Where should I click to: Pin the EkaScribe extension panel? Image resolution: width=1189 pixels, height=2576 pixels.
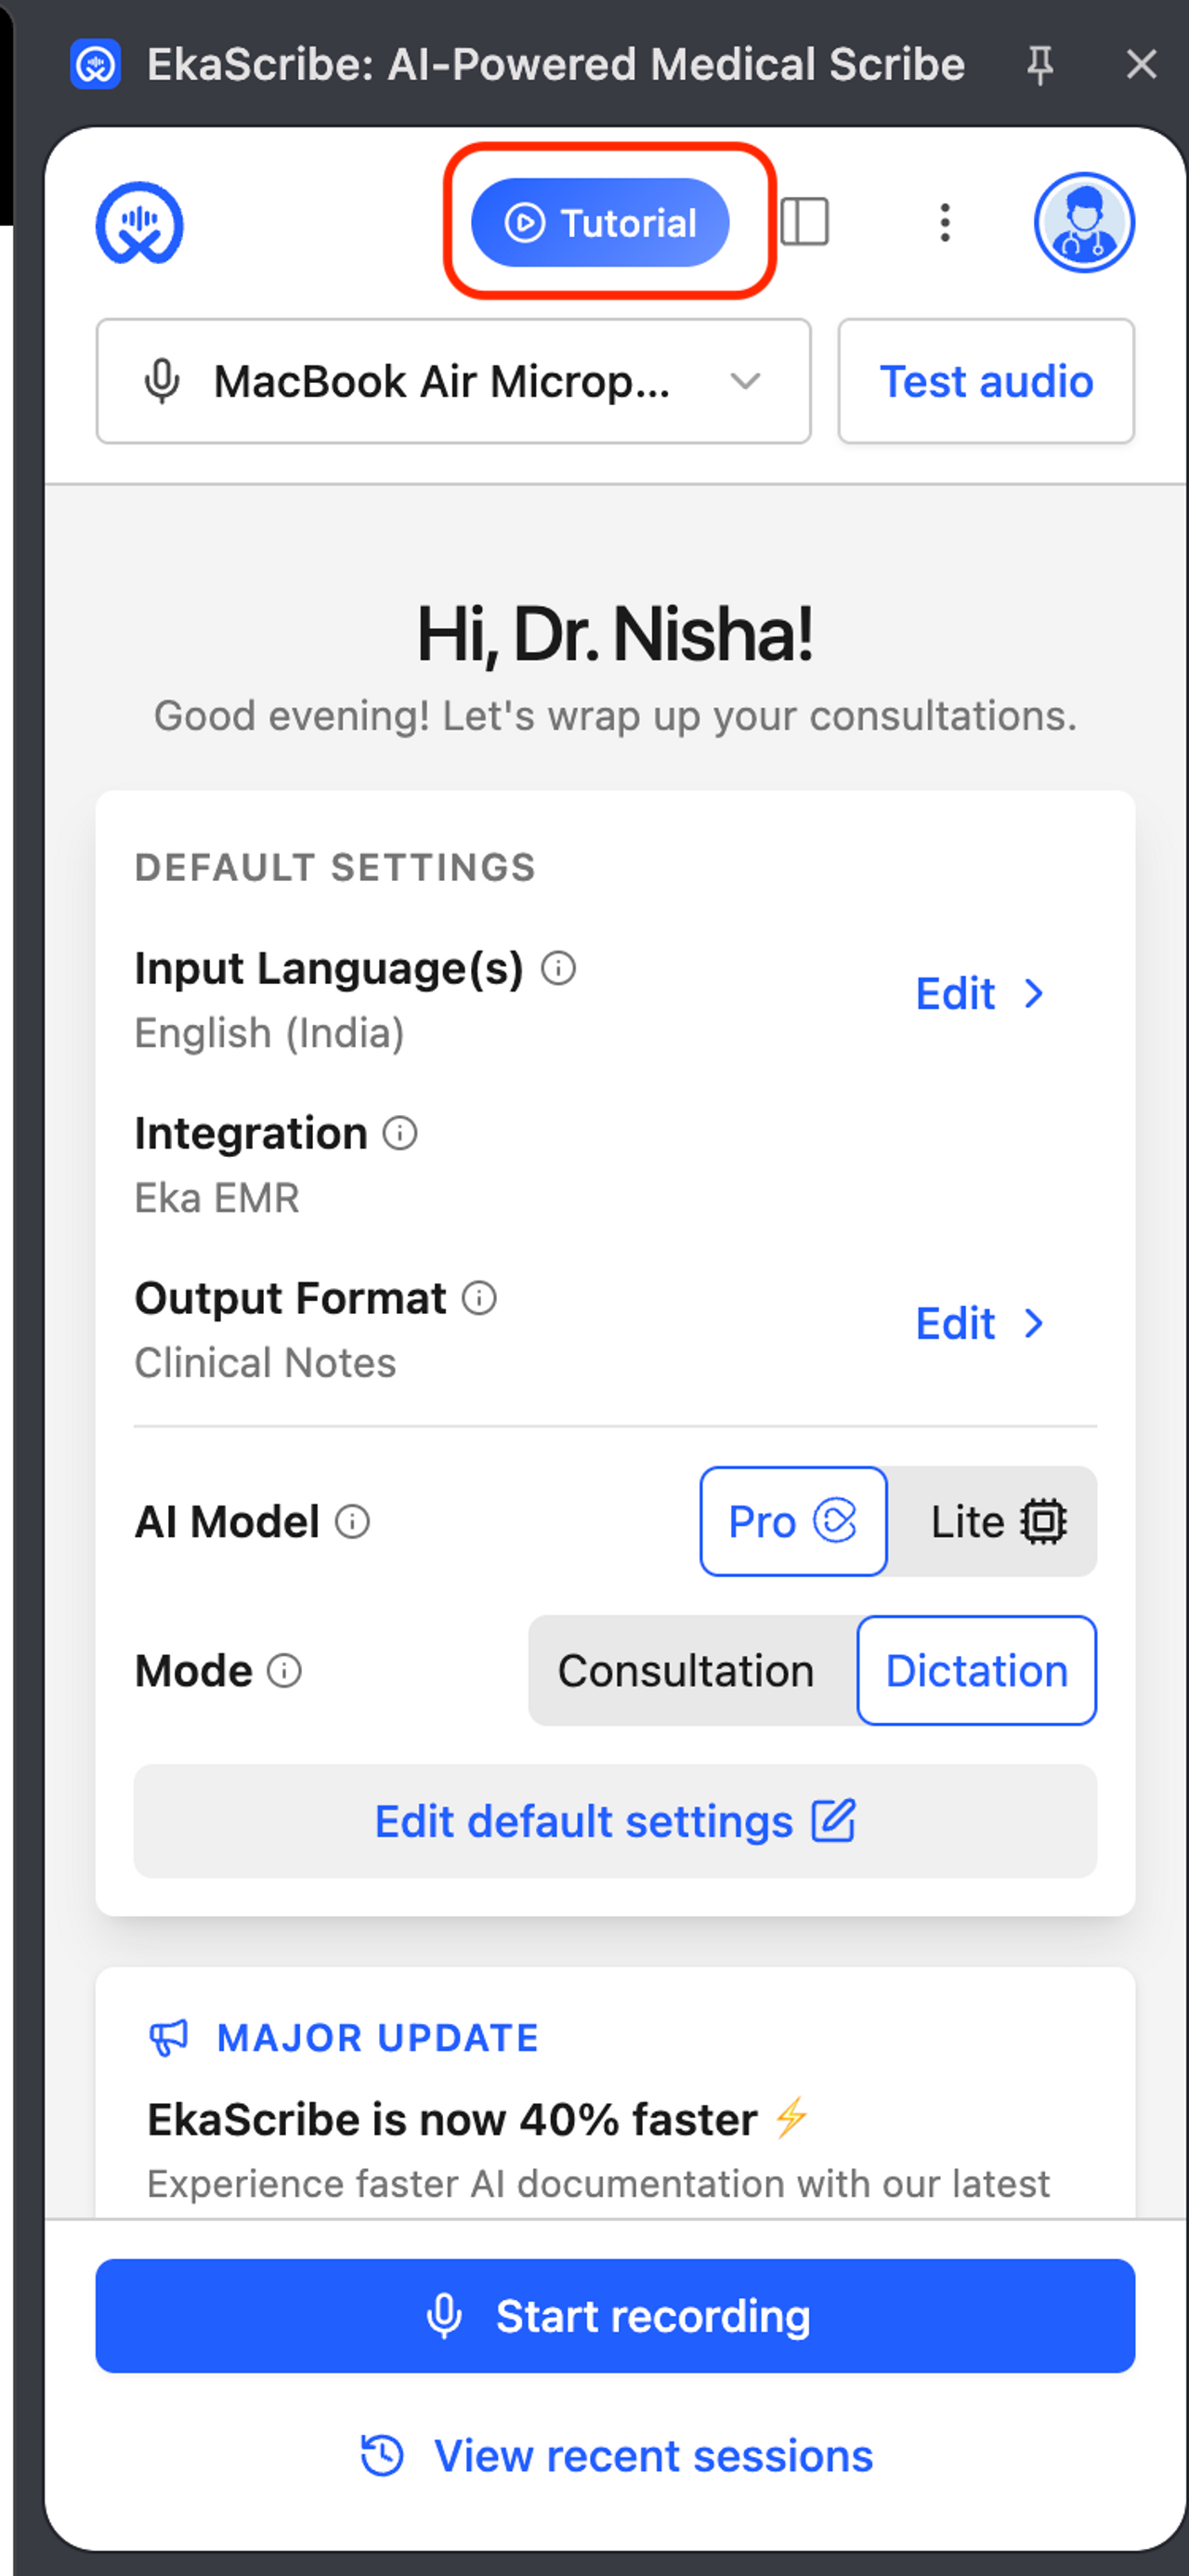[x=1040, y=65]
